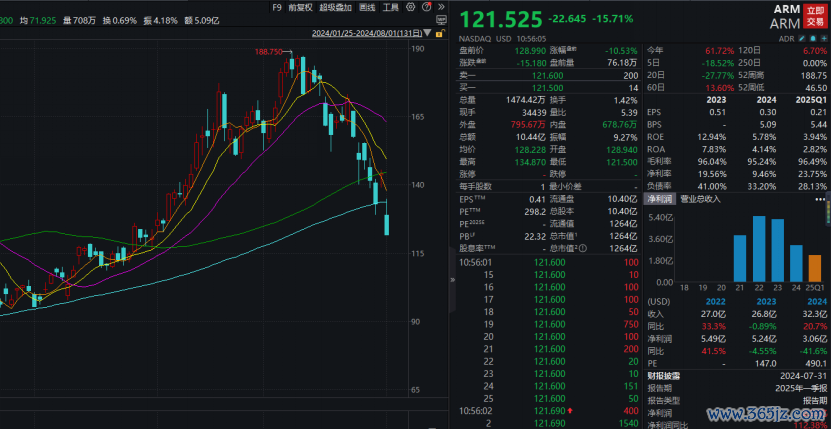Open the 工具 tools menu
The height and width of the screenshot is (429, 831).
[391, 7]
